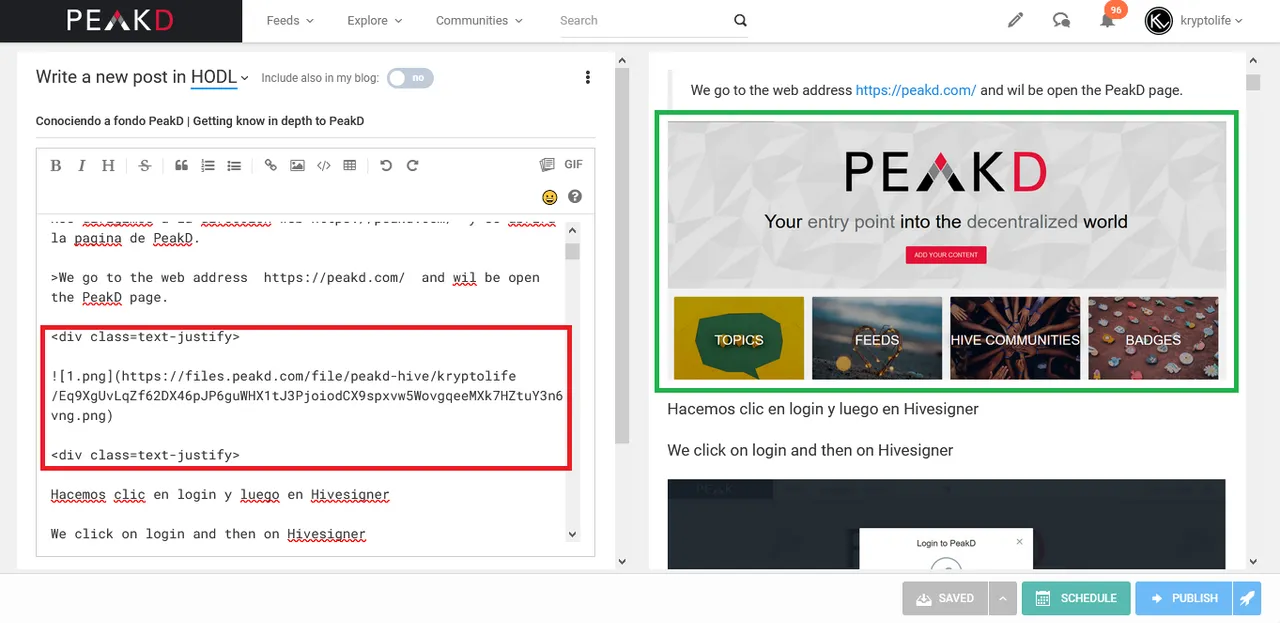Insert a heading with H icon
Image resolution: width=1280 pixels, height=623 pixels.
[108, 166]
